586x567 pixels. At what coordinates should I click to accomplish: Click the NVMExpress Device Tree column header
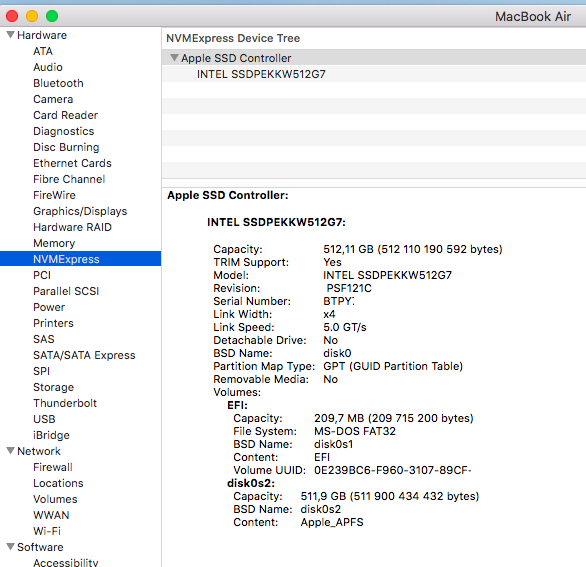tap(374, 38)
